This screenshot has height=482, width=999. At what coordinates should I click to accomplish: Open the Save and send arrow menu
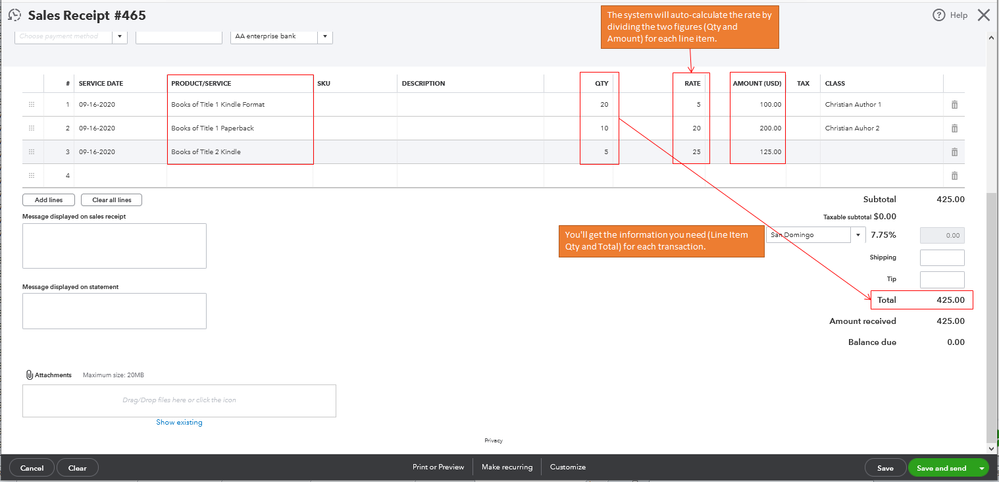point(981,468)
